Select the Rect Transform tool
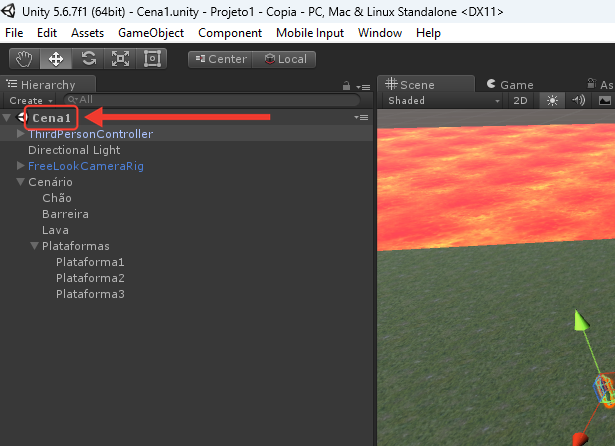The width and height of the screenshot is (615, 446). [152, 59]
